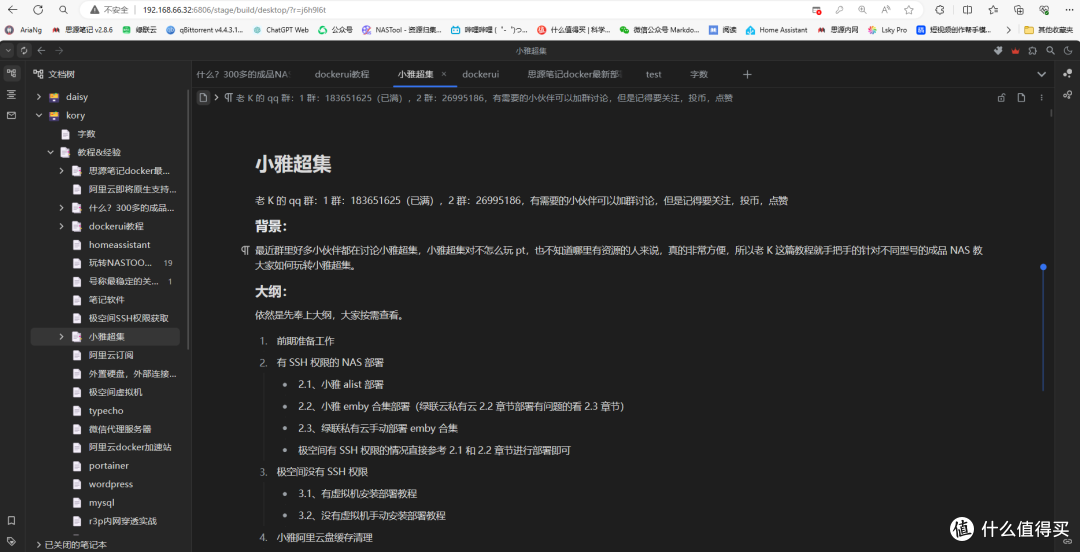Image resolution: width=1080 pixels, height=552 pixels.
Task: Open the tag panel icon in left dock
Action: pyautogui.click(x=11, y=541)
